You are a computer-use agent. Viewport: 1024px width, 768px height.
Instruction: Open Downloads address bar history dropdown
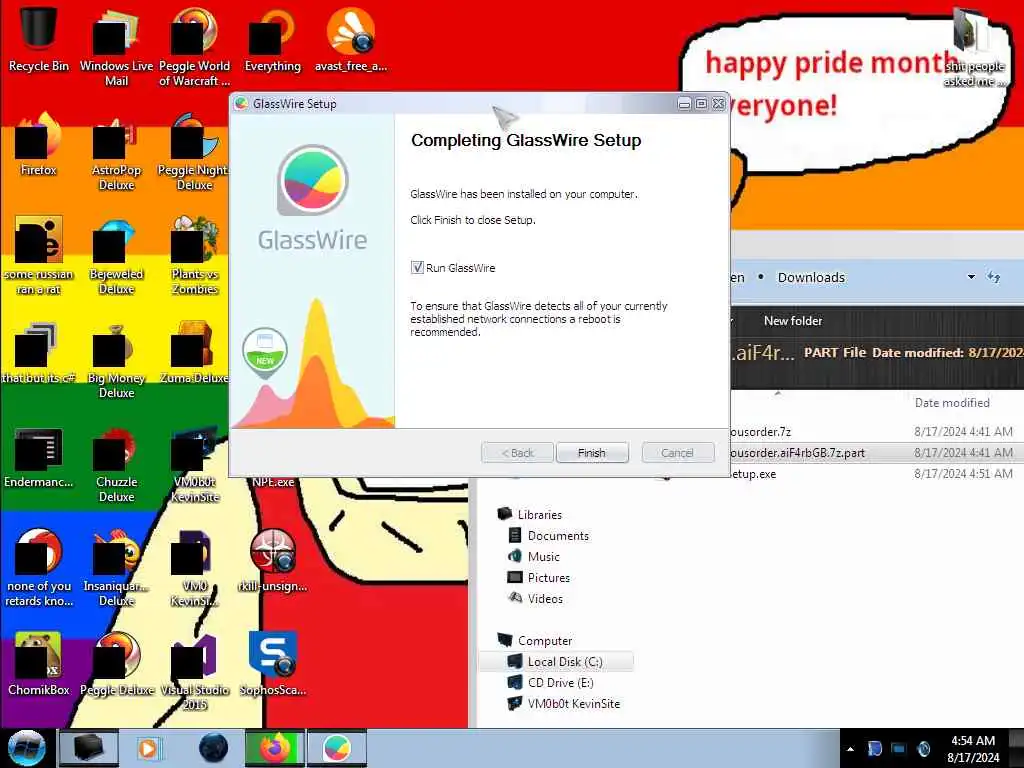pyautogui.click(x=971, y=277)
